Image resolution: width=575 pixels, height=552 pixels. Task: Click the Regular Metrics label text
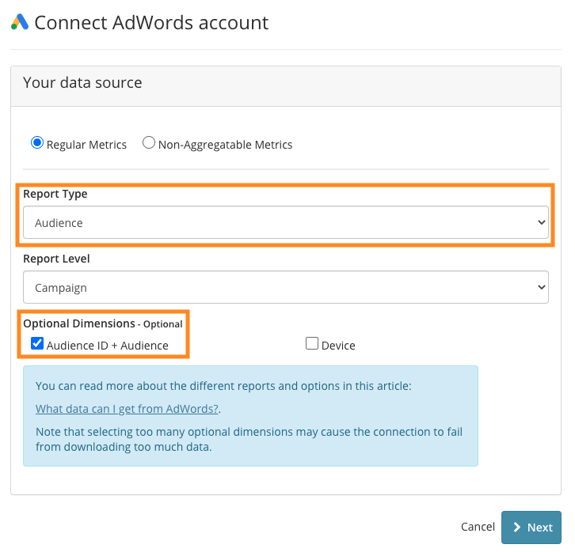point(87,145)
